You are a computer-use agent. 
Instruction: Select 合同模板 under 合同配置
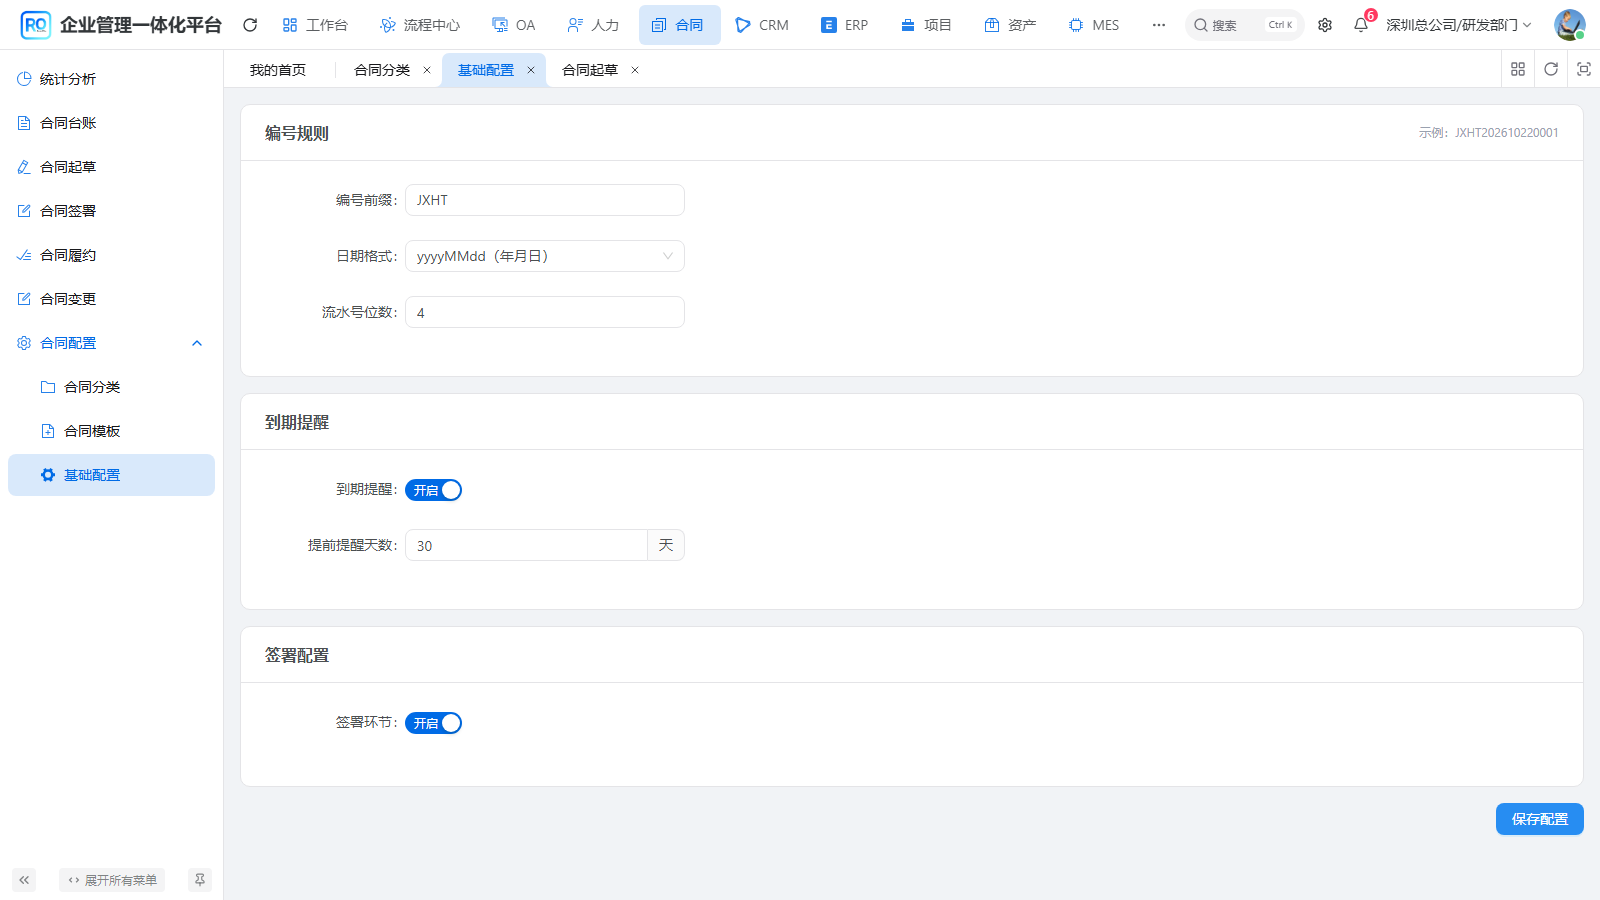point(111,431)
